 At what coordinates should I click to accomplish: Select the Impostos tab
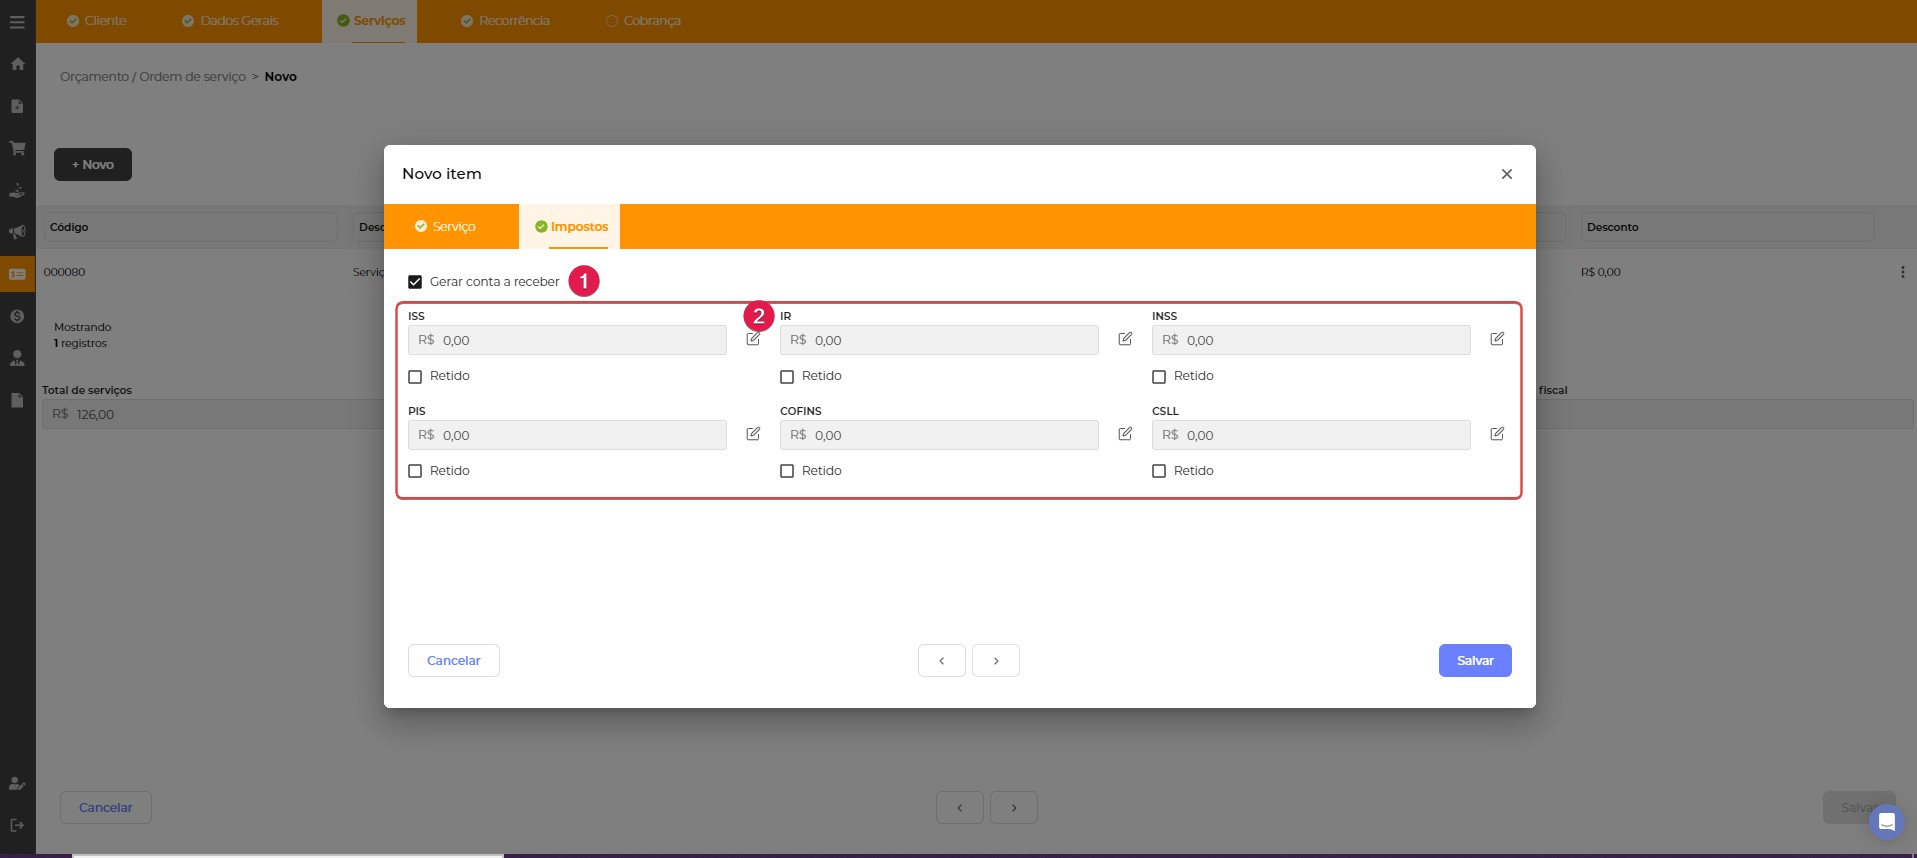571,227
